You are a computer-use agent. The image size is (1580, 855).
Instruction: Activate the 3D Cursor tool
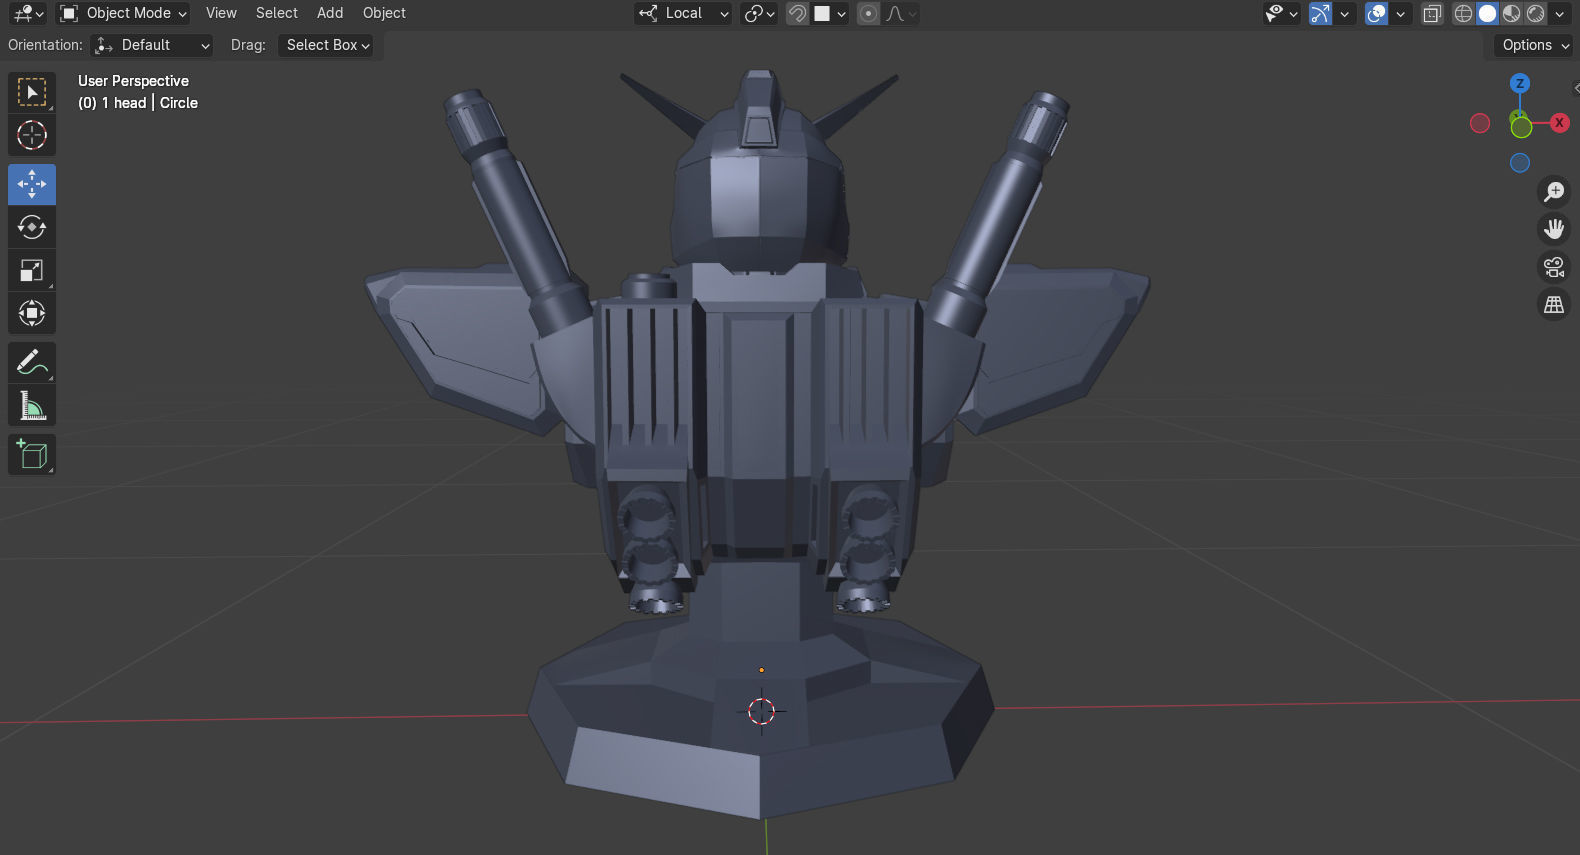32,135
